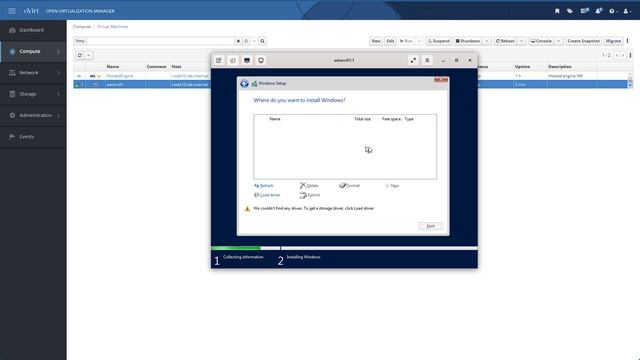Click the Total size column header in drive list
The height and width of the screenshot is (360, 640).
[362, 119]
